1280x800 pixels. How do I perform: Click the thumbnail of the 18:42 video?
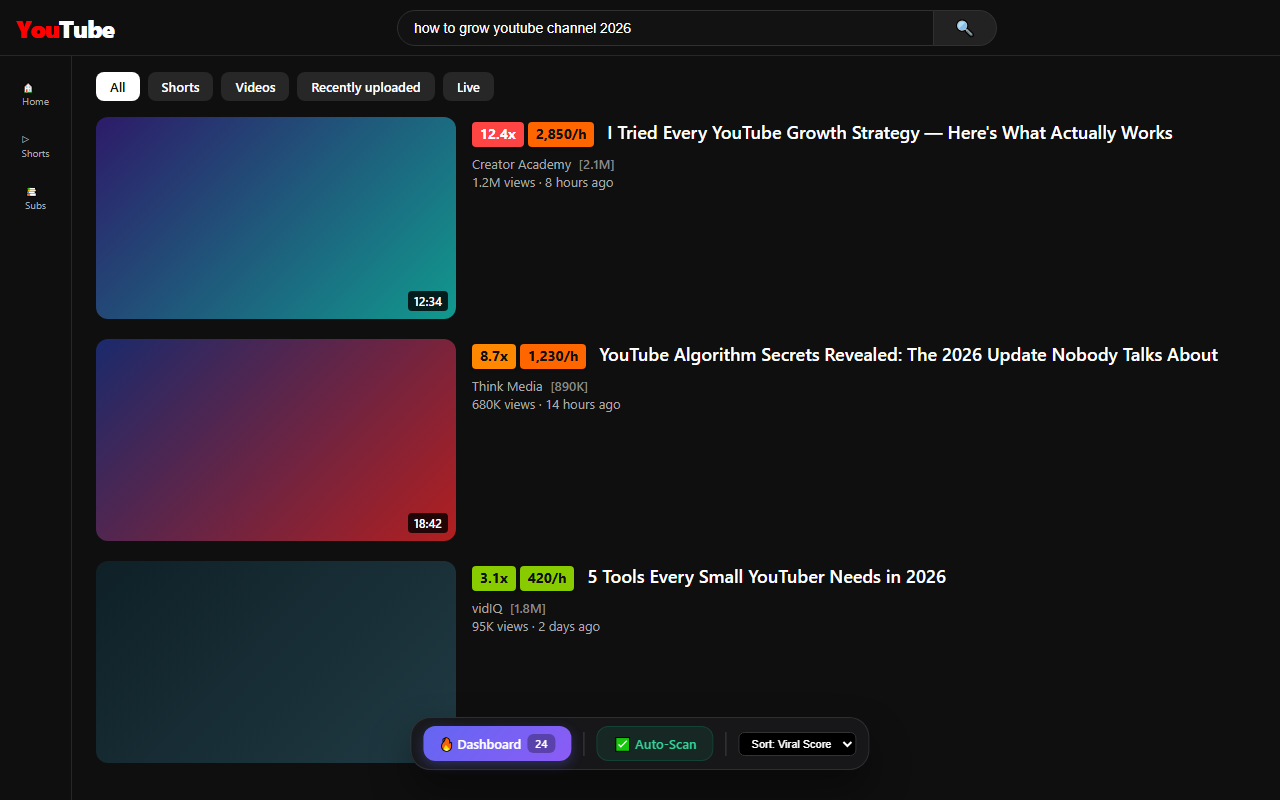[x=275, y=440]
